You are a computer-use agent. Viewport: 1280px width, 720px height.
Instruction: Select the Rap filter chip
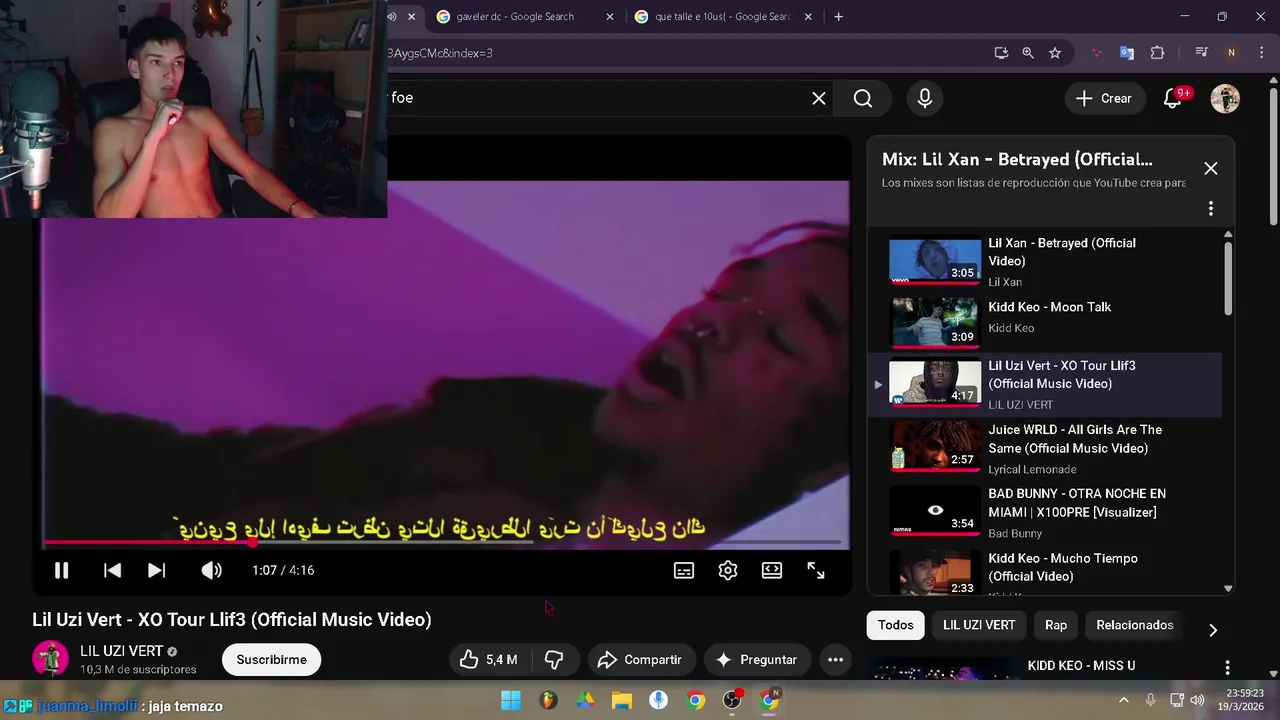click(x=1056, y=625)
